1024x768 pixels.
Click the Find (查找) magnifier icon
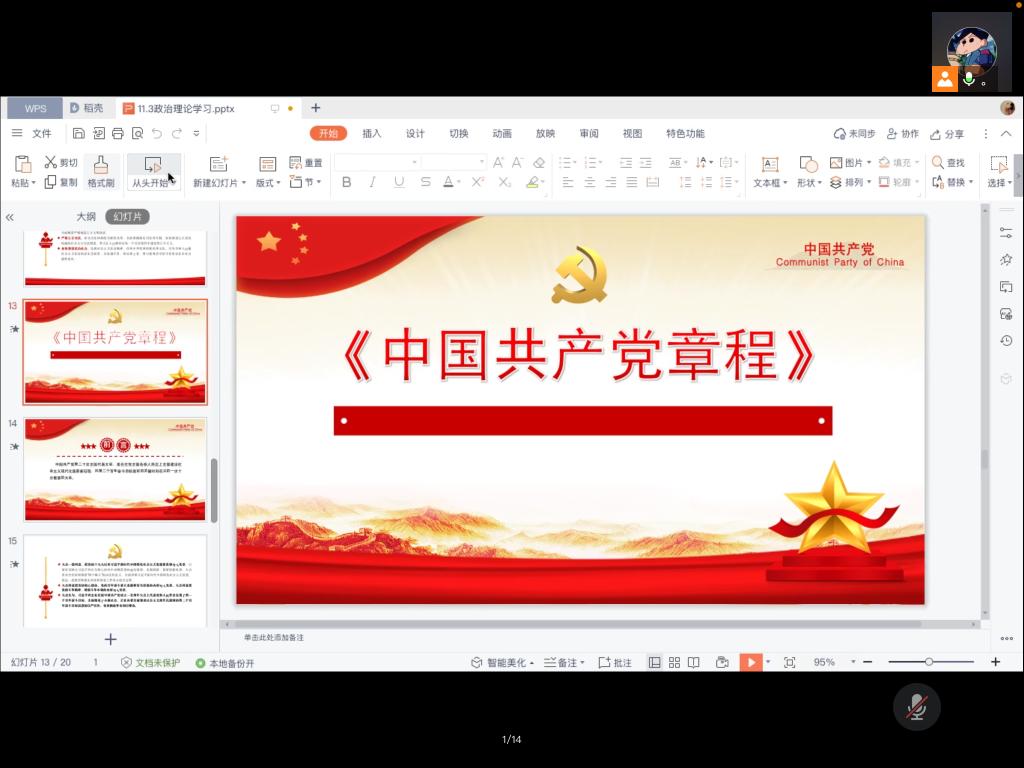[938, 162]
